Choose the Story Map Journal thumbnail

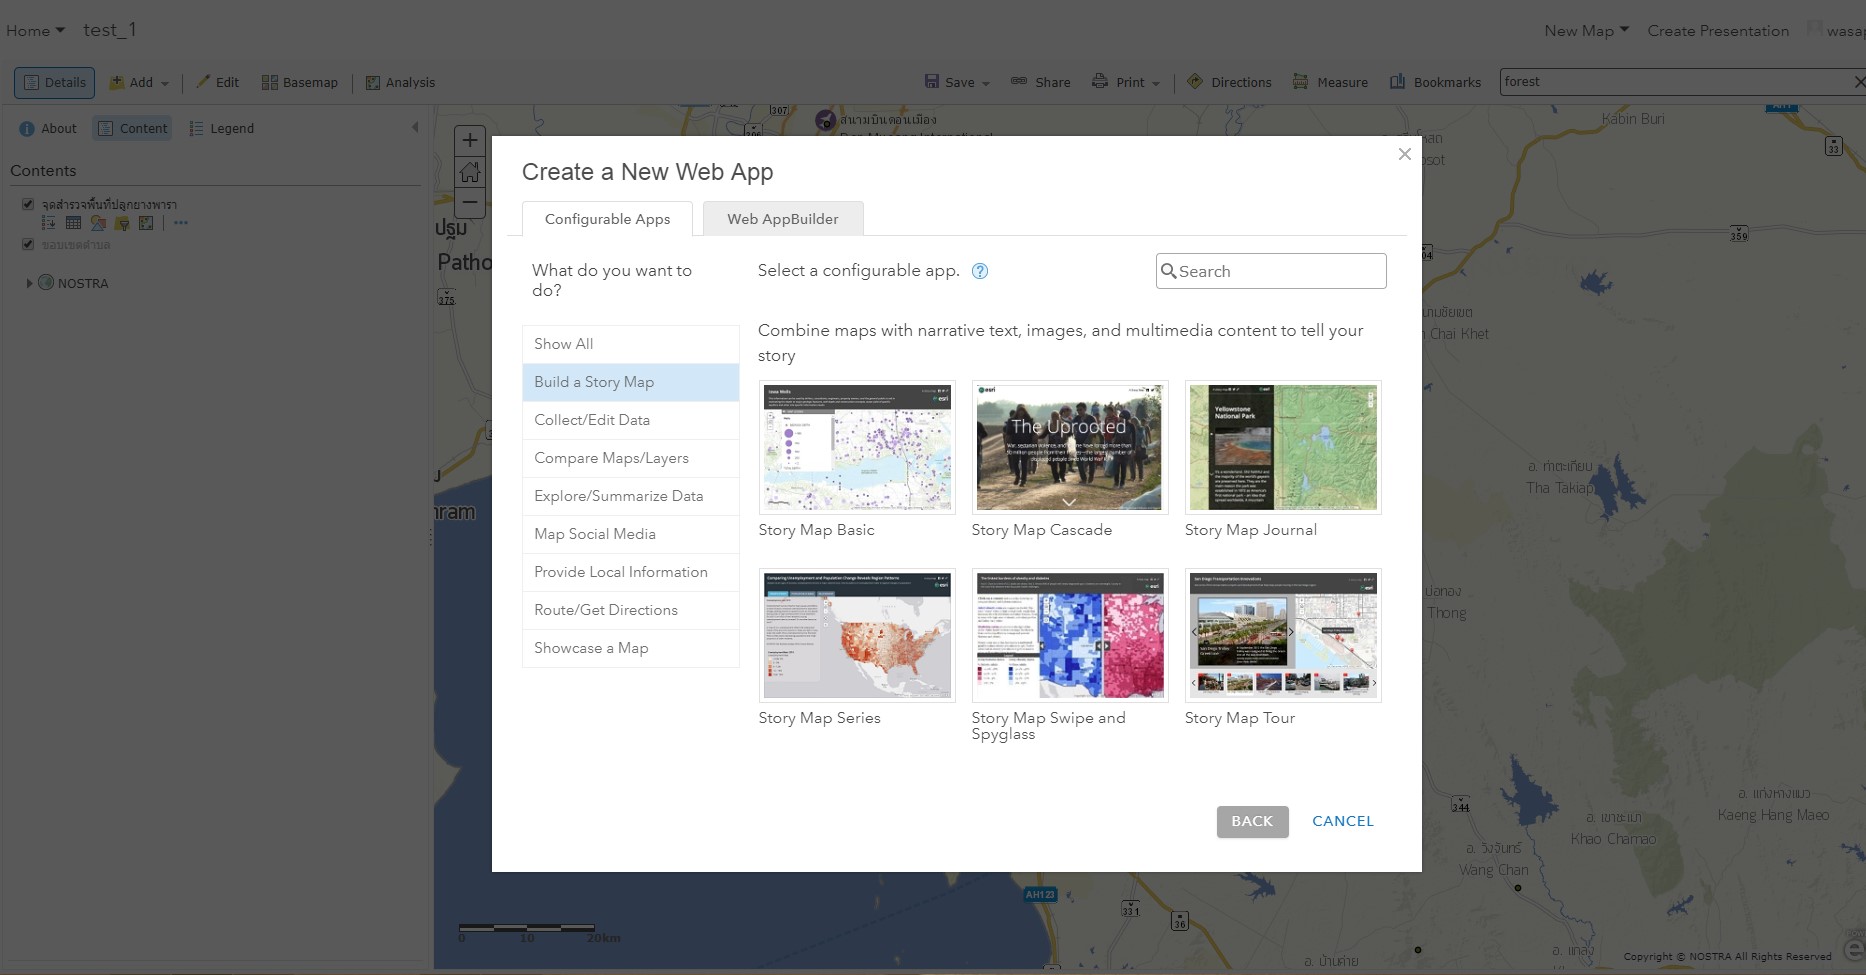[1283, 447]
